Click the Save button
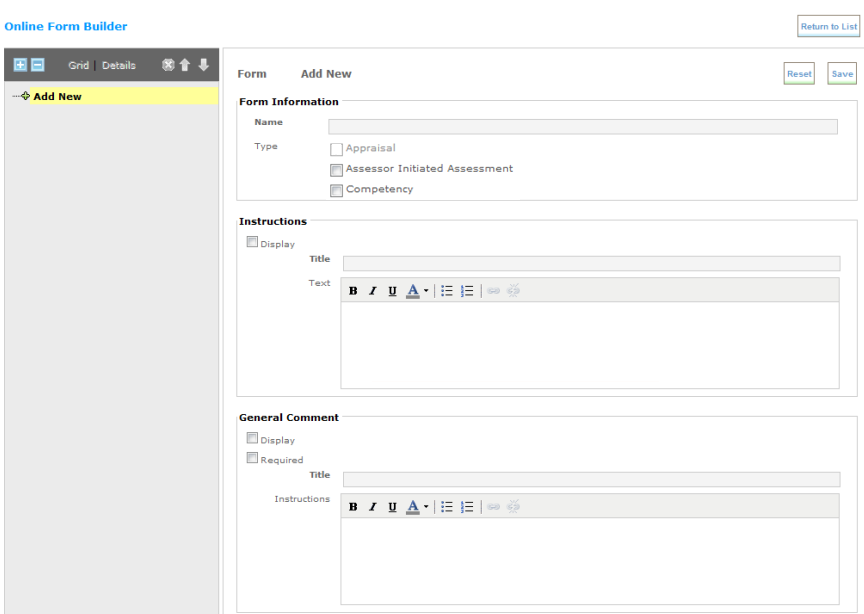The width and height of the screenshot is (864, 614). pyautogui.click(x=842, y=74)
